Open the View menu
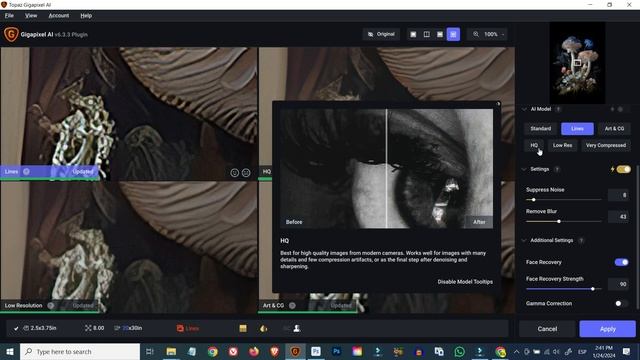This screenshot has width=640, height=360. (31, 16)
